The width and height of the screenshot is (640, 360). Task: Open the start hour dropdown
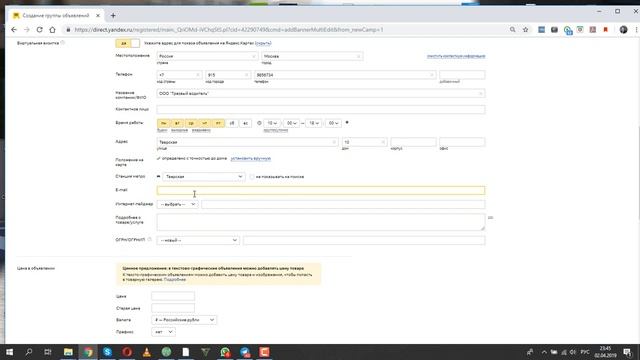click(x=272, y=123)
